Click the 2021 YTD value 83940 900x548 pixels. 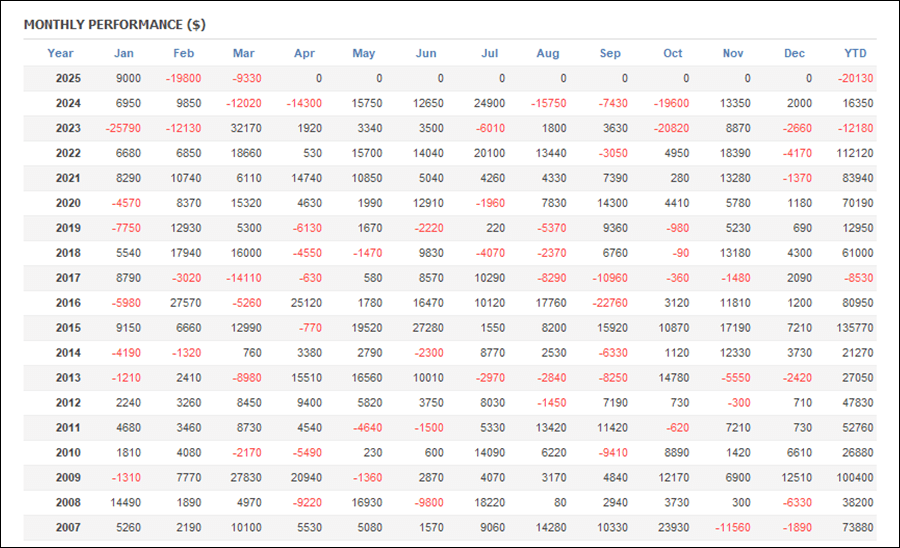point(858,178)
